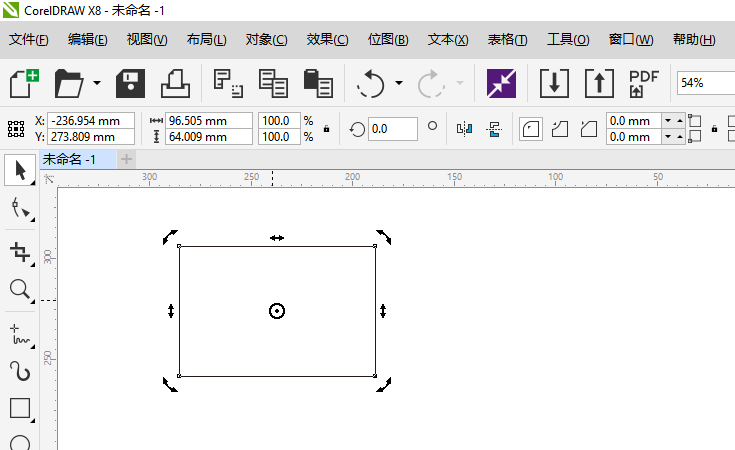Expand the Open folder dropdown arrow
The image size is (735, 450).
coord(97,83)
